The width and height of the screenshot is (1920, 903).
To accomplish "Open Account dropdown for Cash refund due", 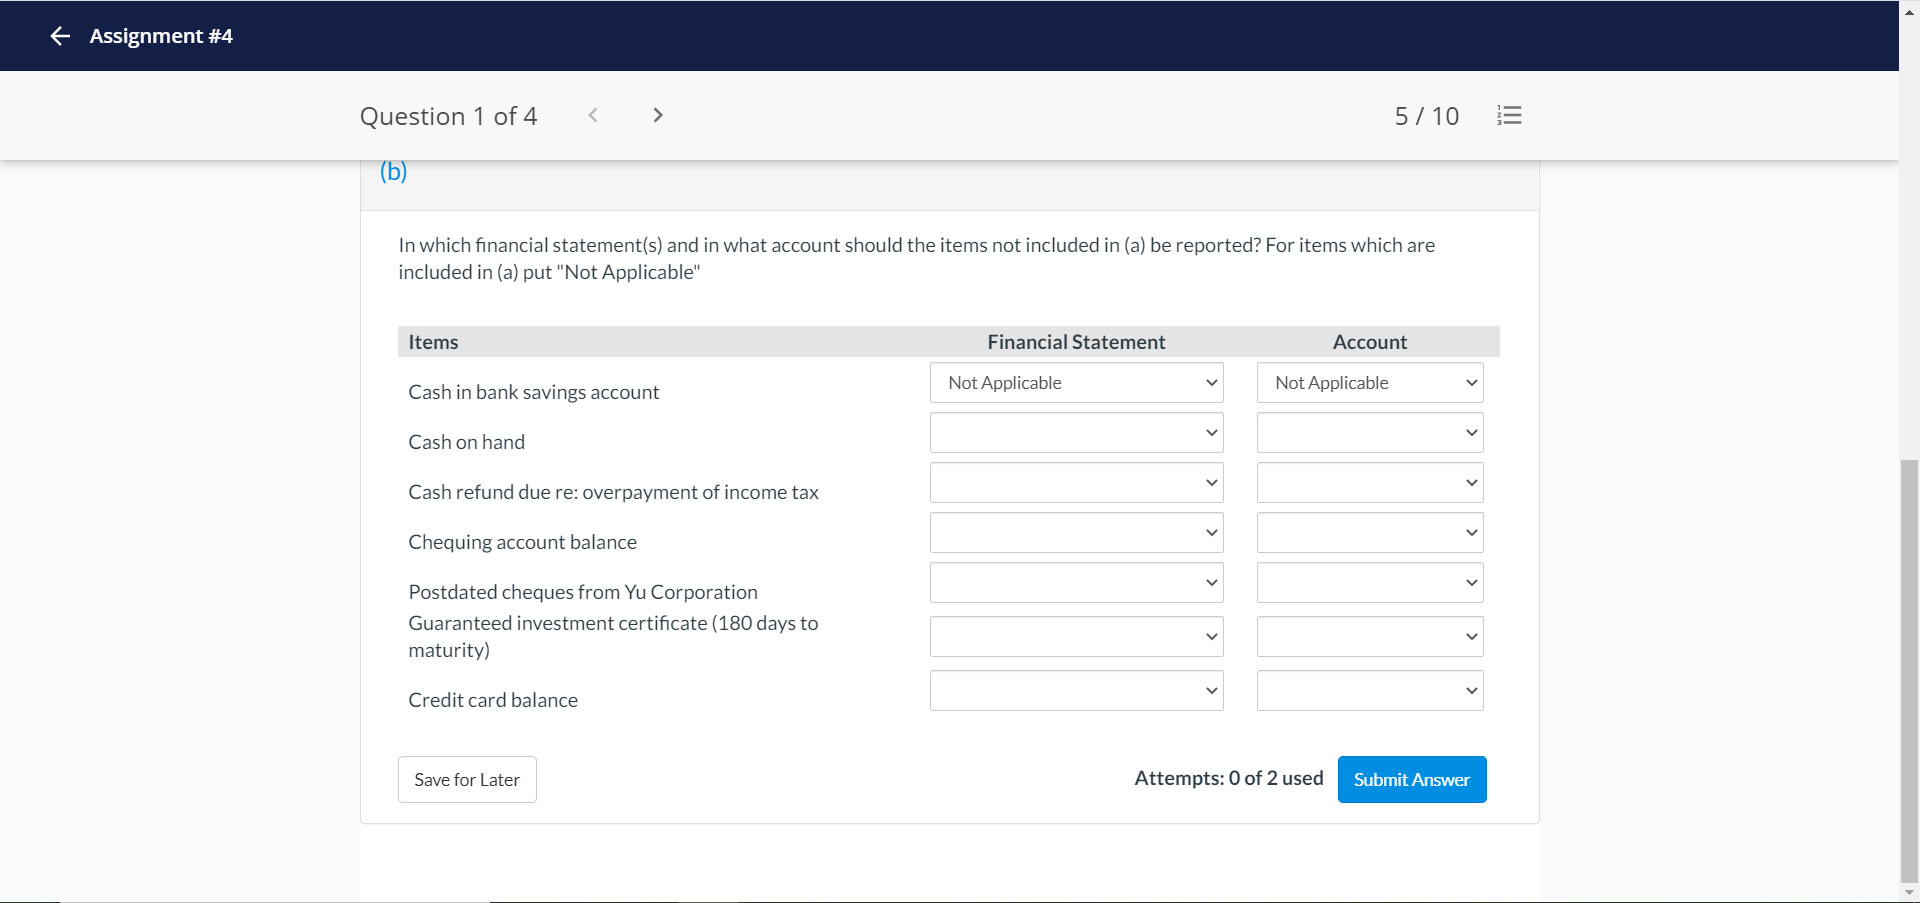I will (x=1370, y=483).
